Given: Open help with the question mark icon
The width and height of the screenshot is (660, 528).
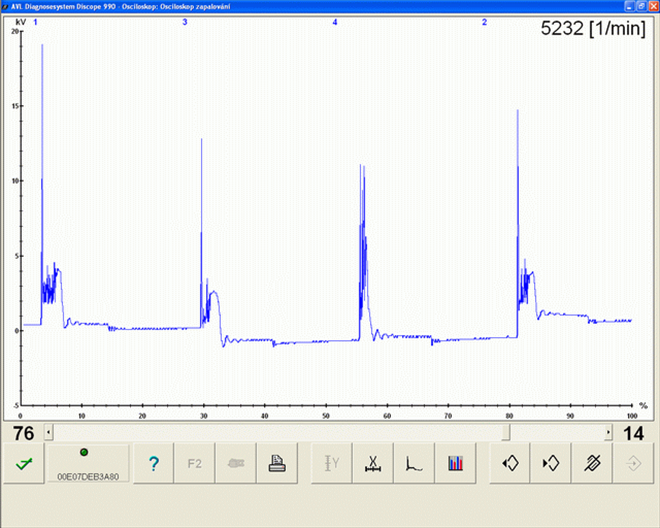Looking at the screenshot, I should (x=153, y=464).
